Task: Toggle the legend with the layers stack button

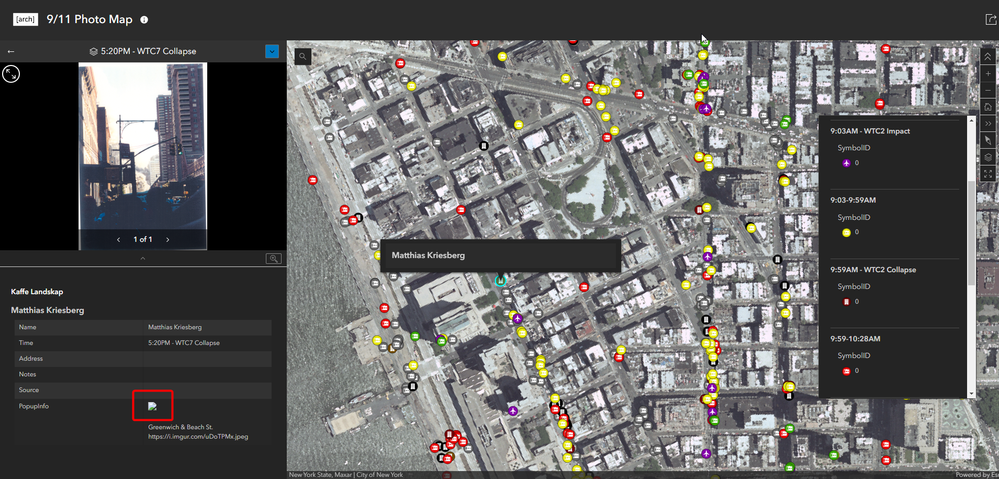Action: tap(988, 157)
